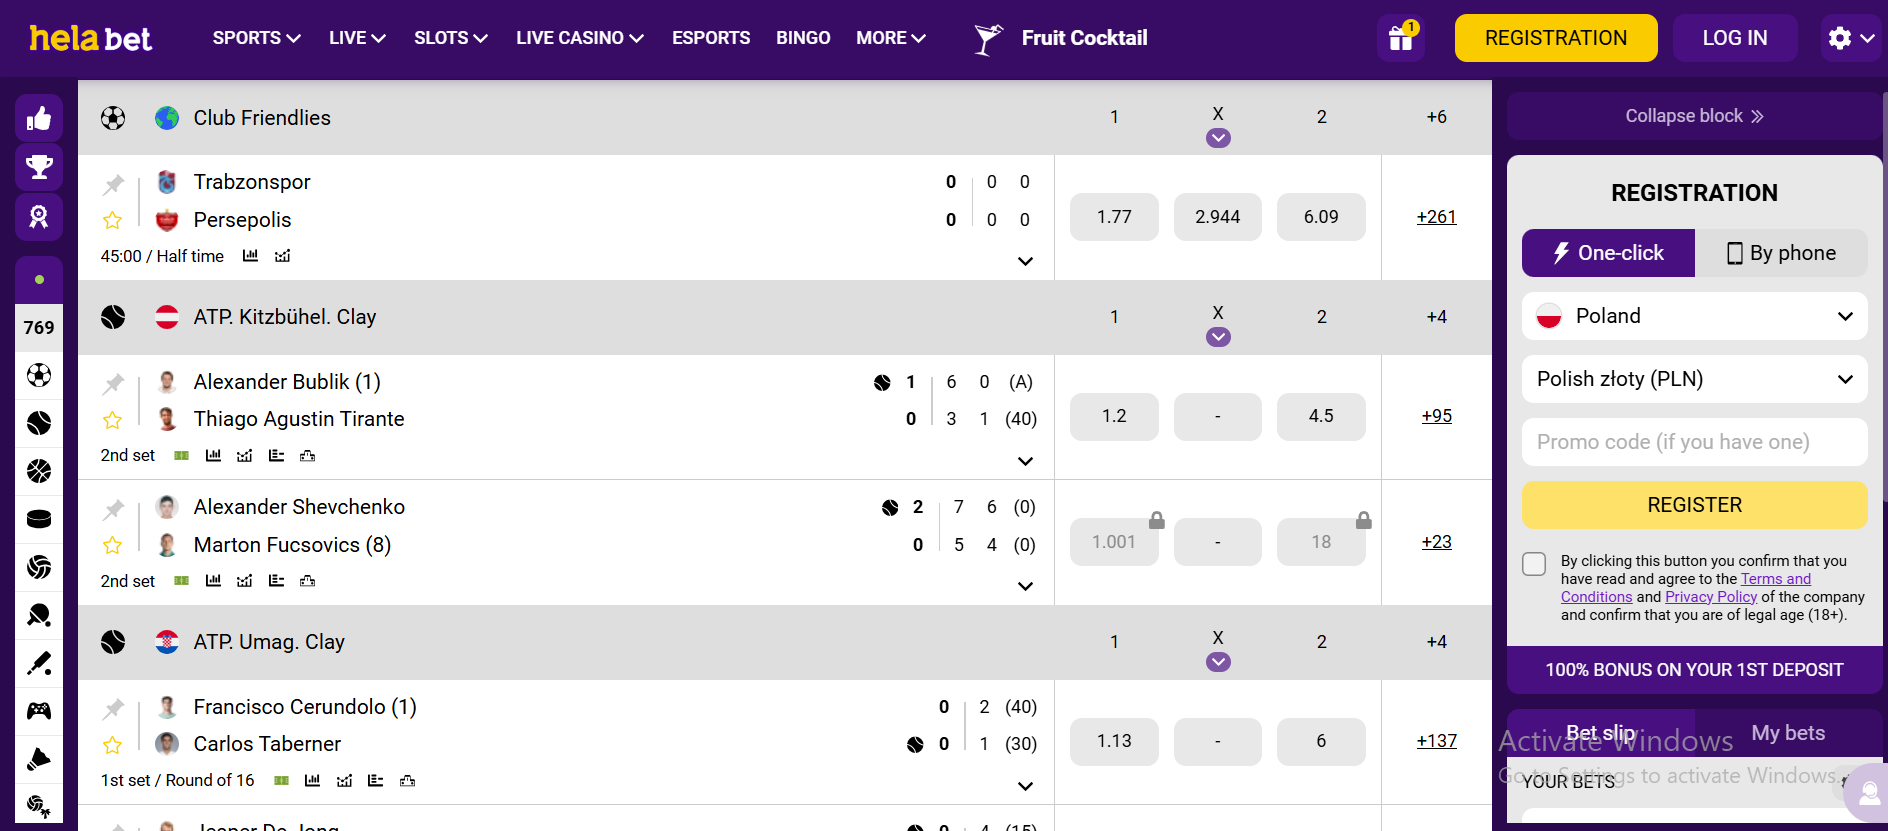
Task: Select esports gamepad icon in the sidebar
Action: pos(39,711)
